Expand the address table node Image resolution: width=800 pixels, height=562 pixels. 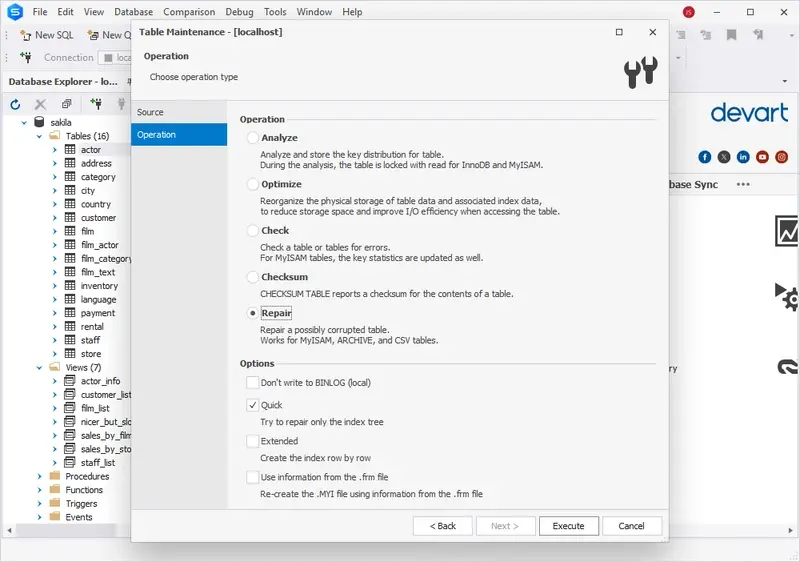tap(55, 163)
